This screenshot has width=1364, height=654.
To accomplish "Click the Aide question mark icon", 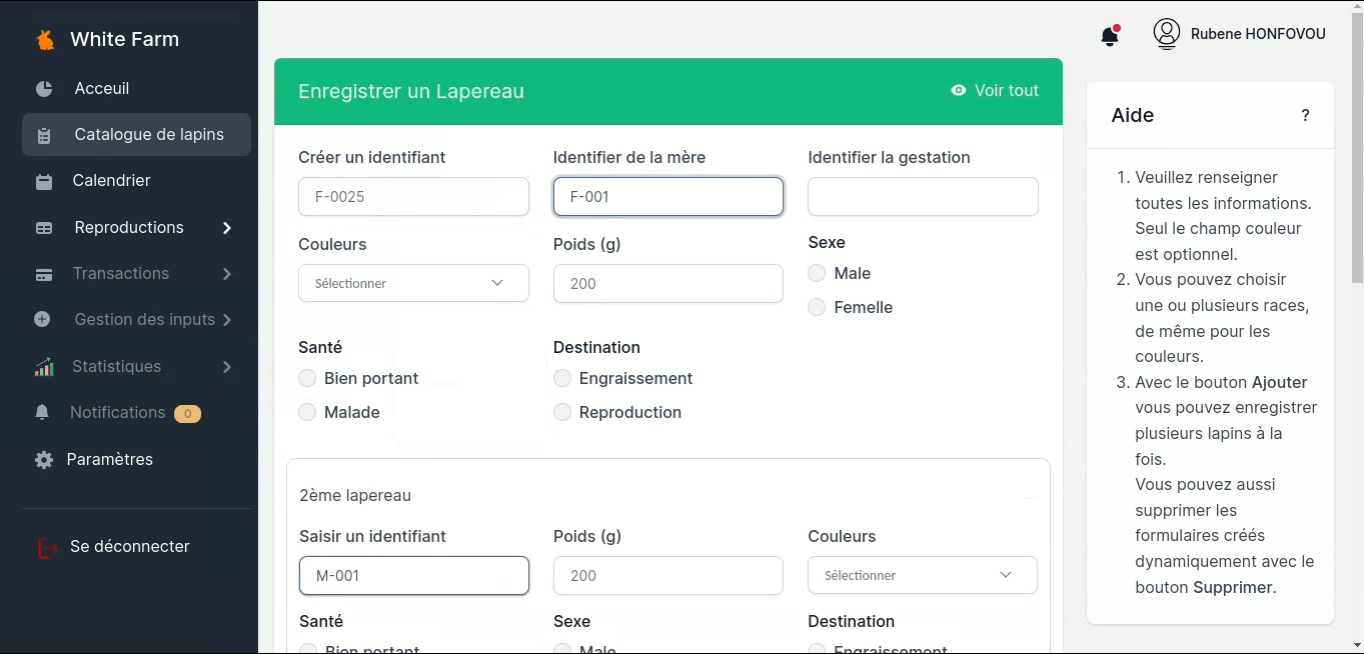I will (x=1305, y=116).
